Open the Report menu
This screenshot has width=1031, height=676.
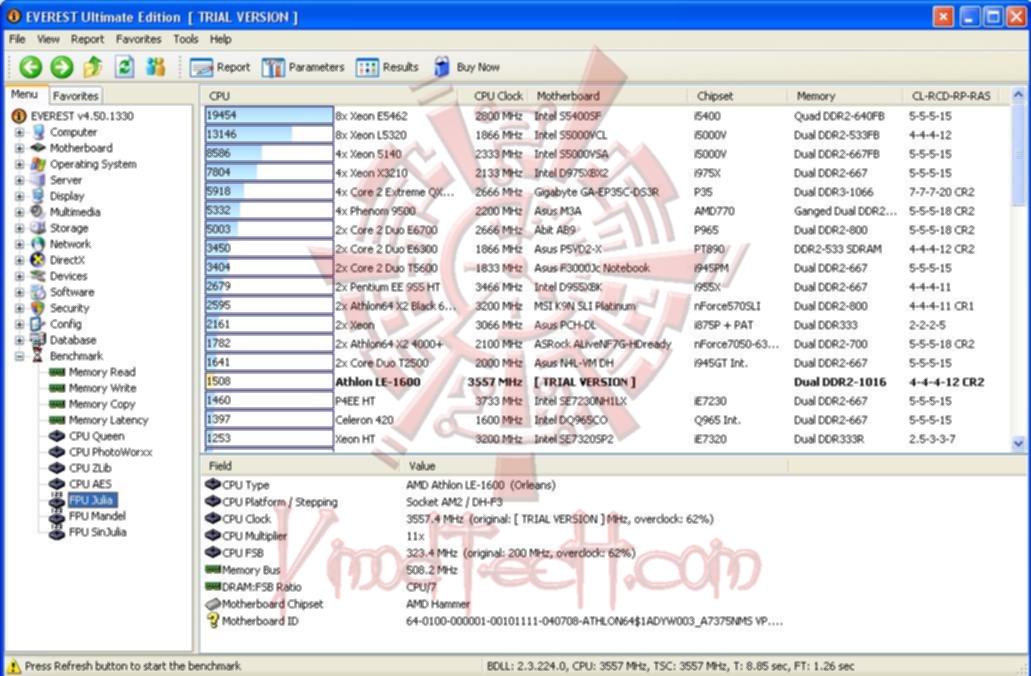click(x=87, y=39)
